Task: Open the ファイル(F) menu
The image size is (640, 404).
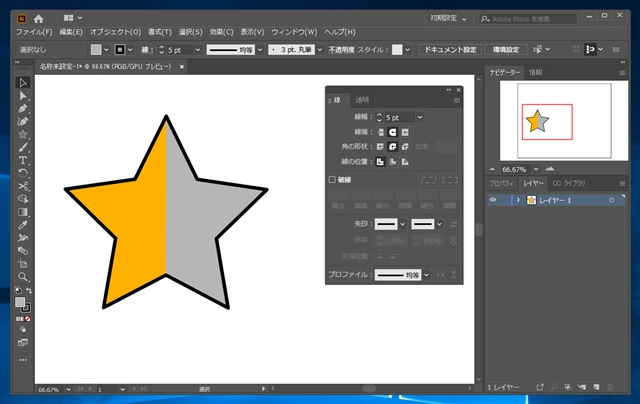Action: pos(34,32)
